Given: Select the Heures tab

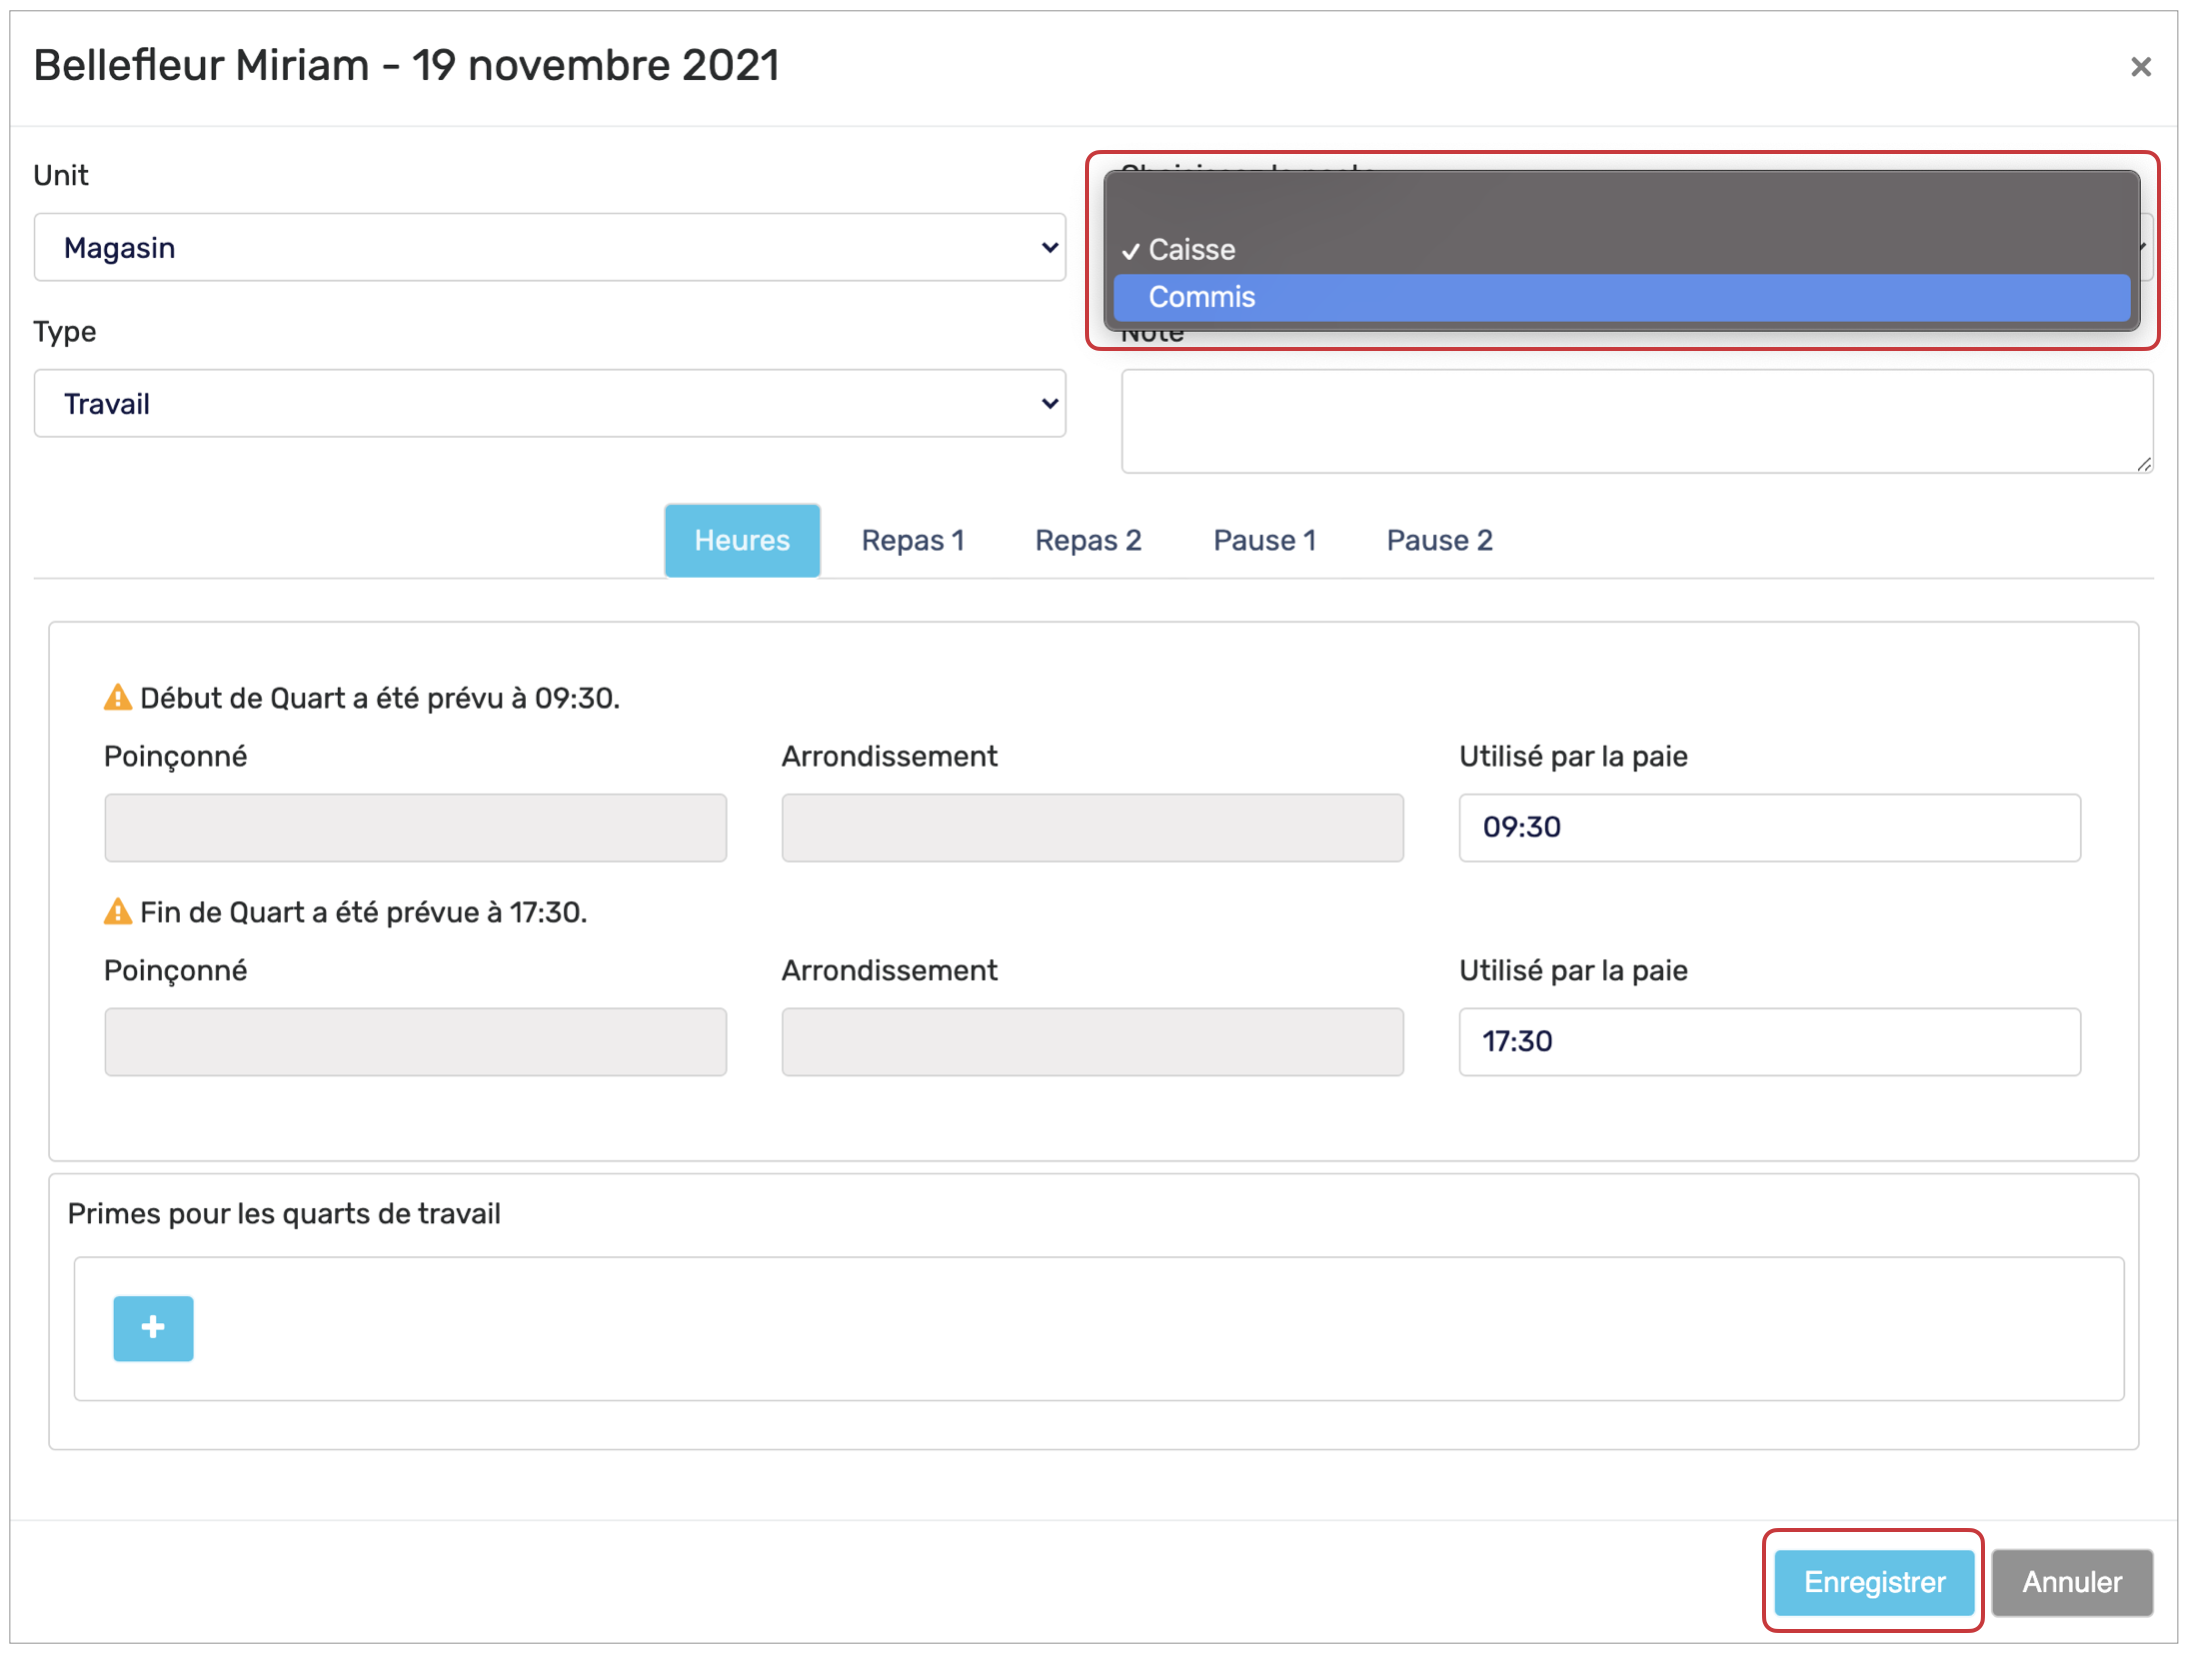Looking at the screenshot, I should pyautogui.click(x=742, y=540).
